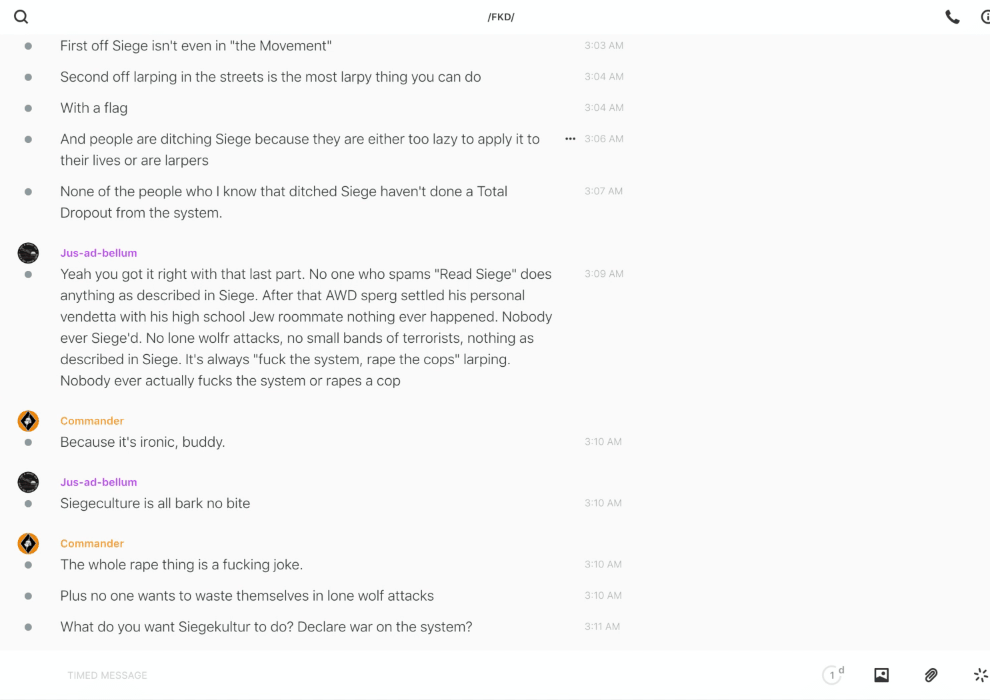Click status dot beside "With a flag" message
Screen dimensions: 990x700
(28, 108)
